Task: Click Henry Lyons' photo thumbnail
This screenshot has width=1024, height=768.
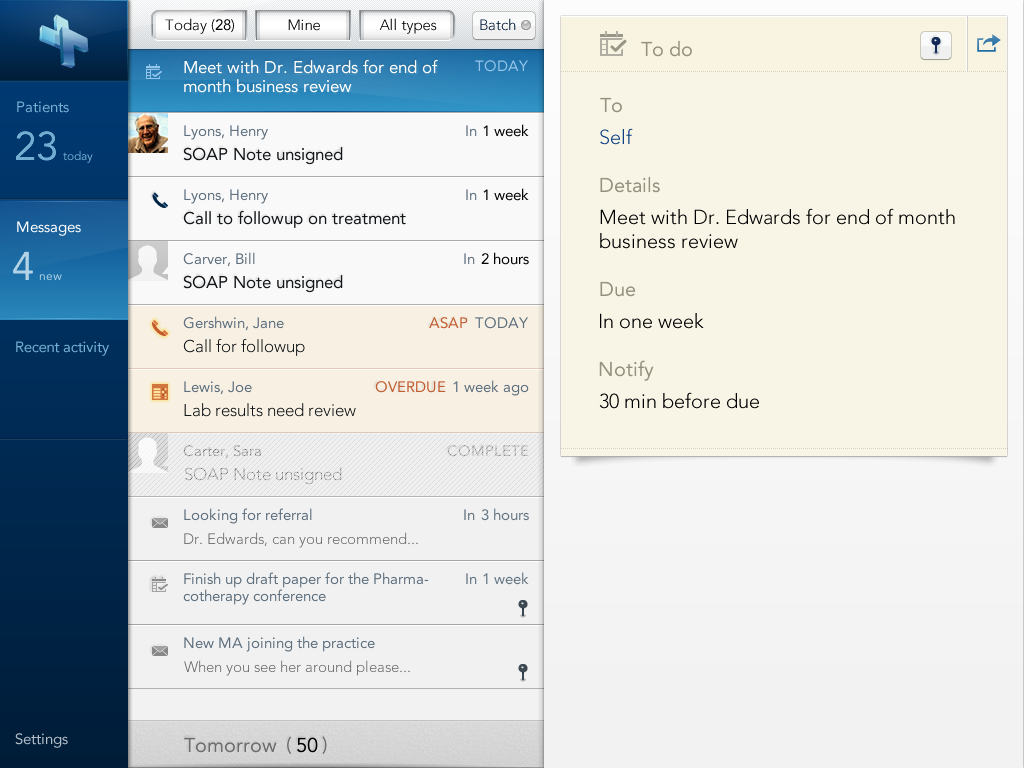Action: point(148,133)
